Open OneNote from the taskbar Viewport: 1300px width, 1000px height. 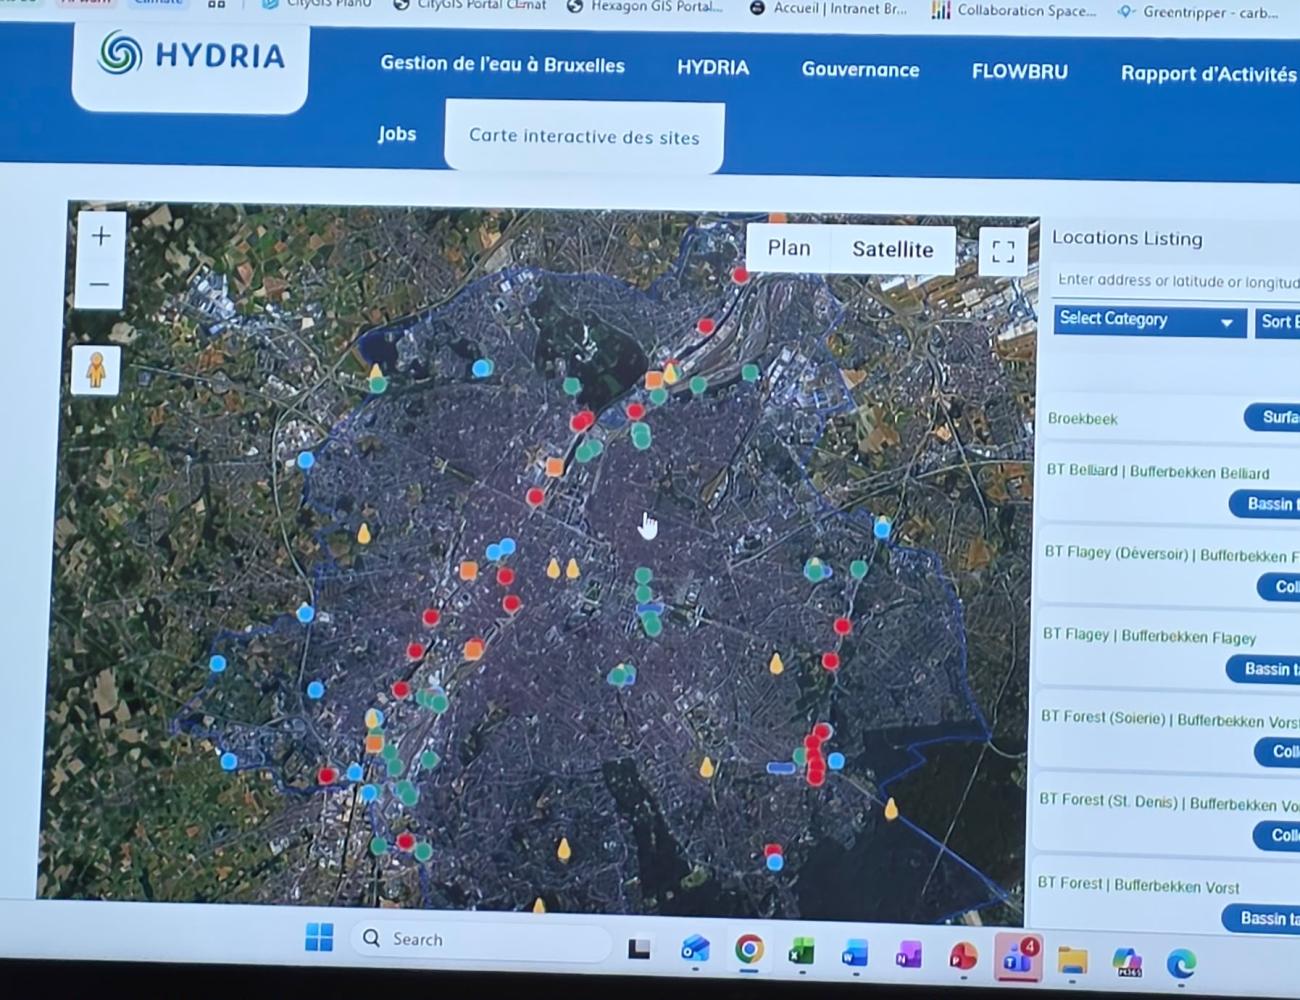[909, 955]
